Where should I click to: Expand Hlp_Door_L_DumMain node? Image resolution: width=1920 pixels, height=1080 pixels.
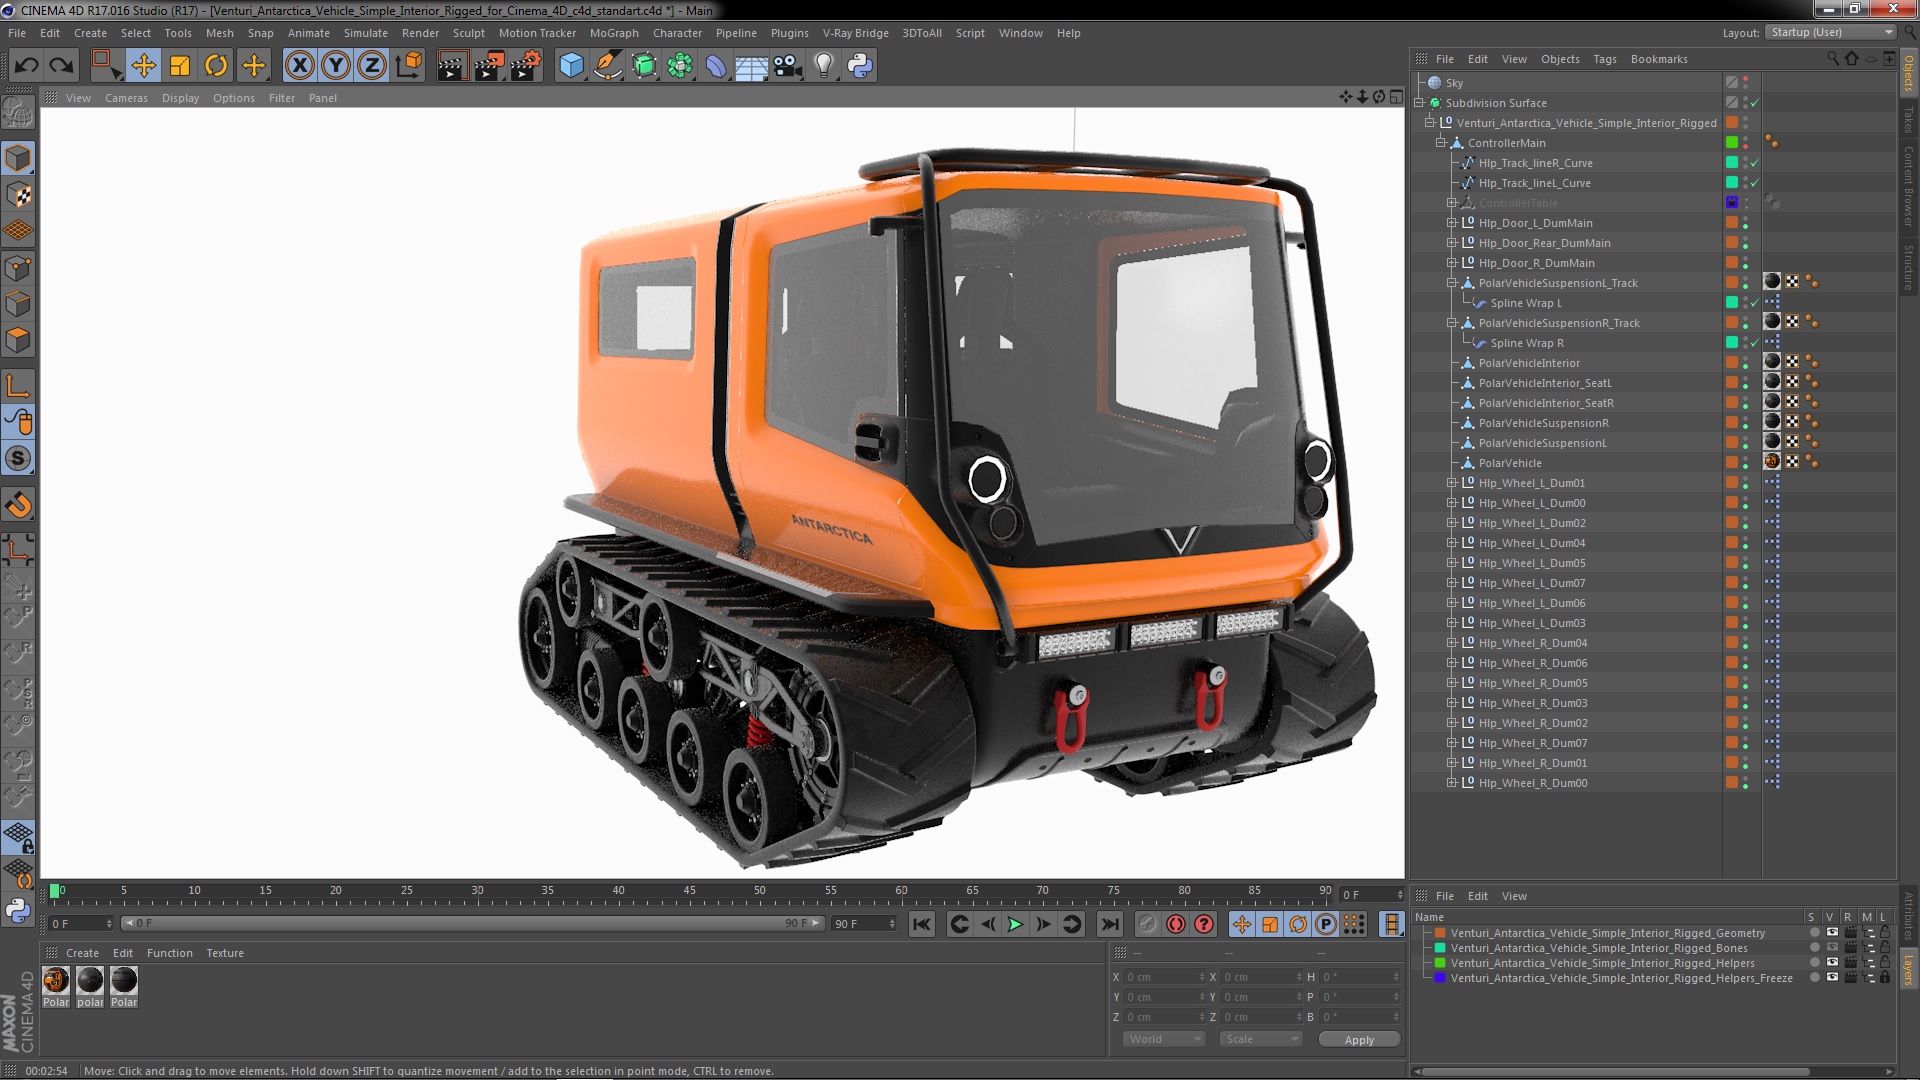coord(1452,223)
